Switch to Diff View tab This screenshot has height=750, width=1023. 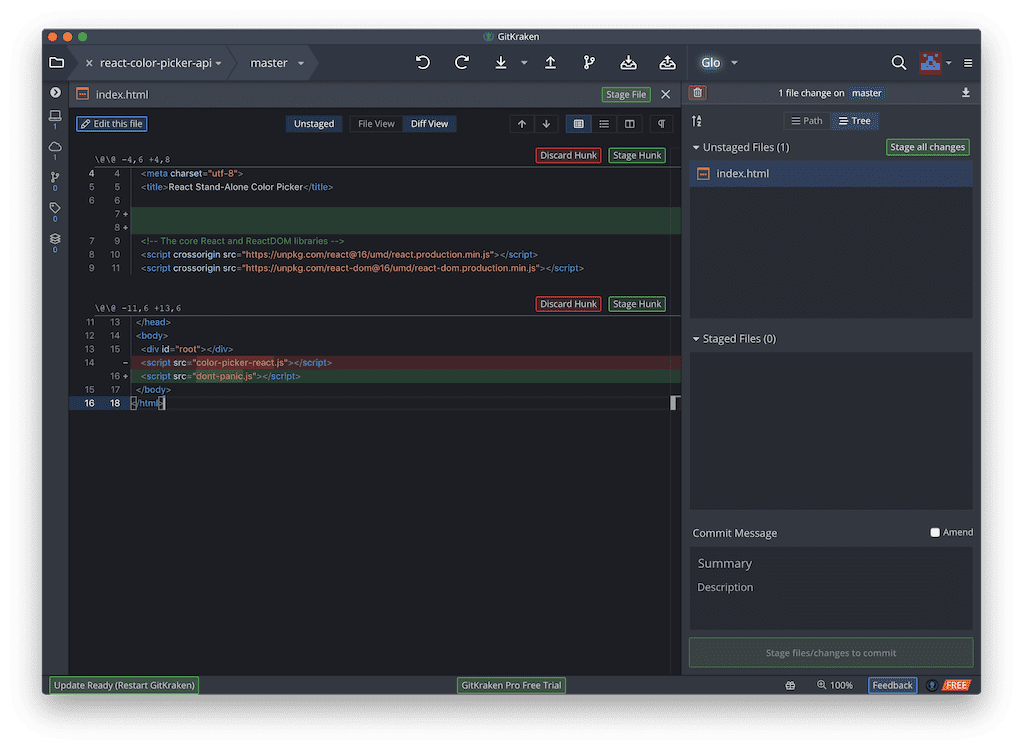429,124
